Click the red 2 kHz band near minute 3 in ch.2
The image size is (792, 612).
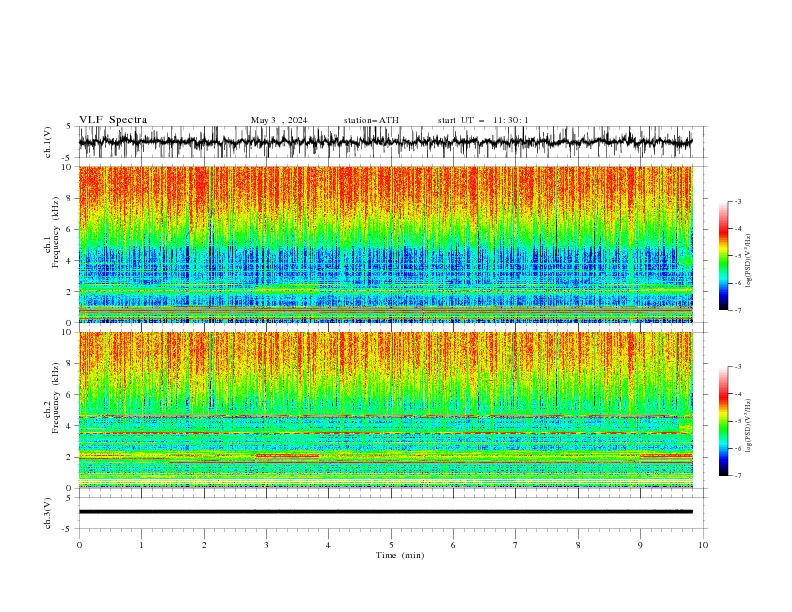[x=287, y=455]
